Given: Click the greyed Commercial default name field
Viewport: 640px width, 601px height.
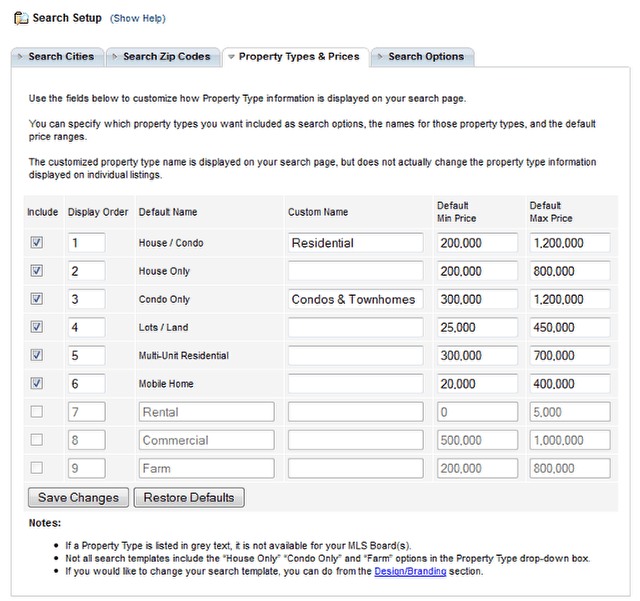Looking at the screenshot, I should pyautogui.click(x=207, y=440).
